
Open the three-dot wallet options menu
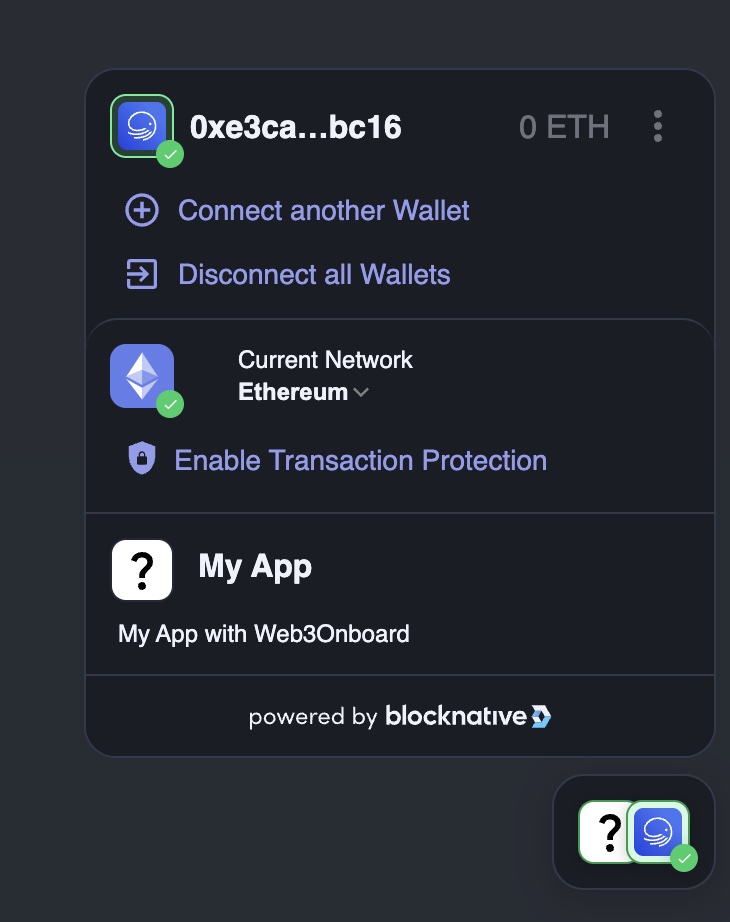(x=658, y=127)
